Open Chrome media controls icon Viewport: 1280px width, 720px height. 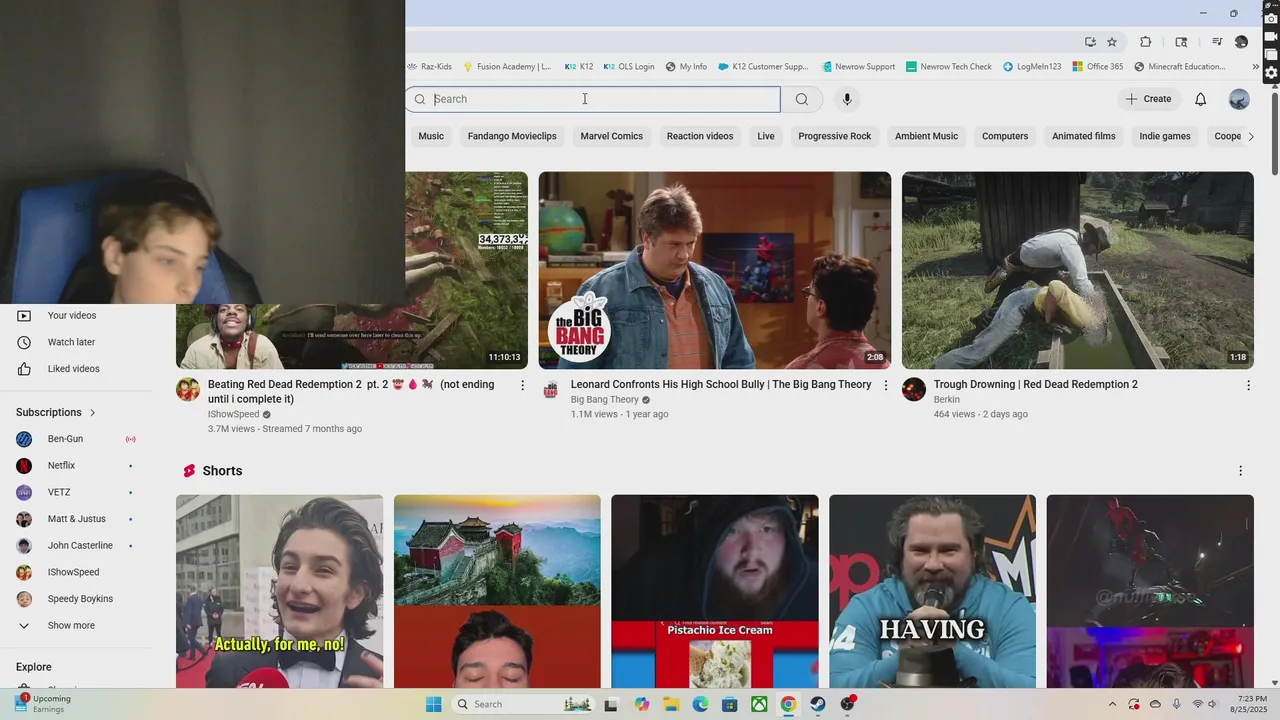[x=1217, y=42]
